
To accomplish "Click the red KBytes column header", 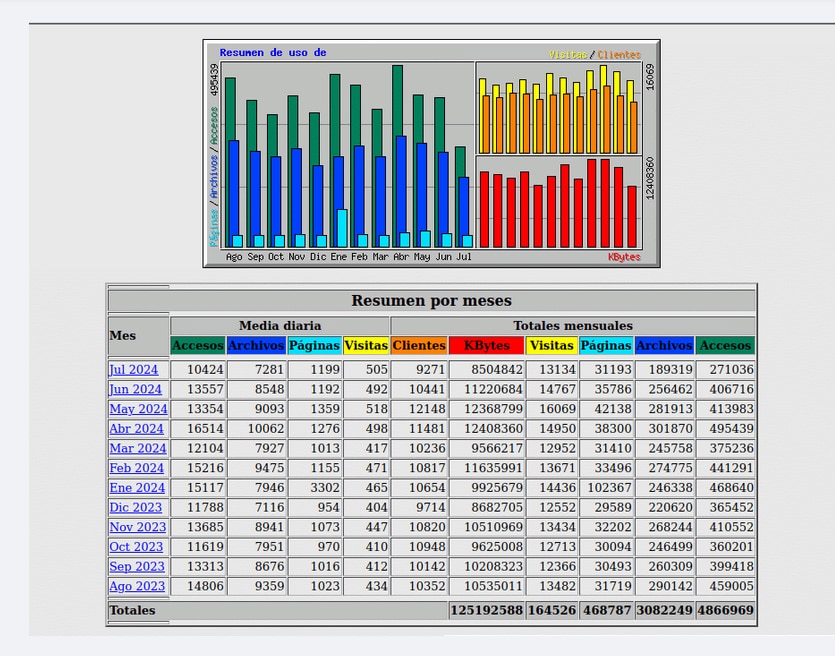I will [x=487, y=346].
